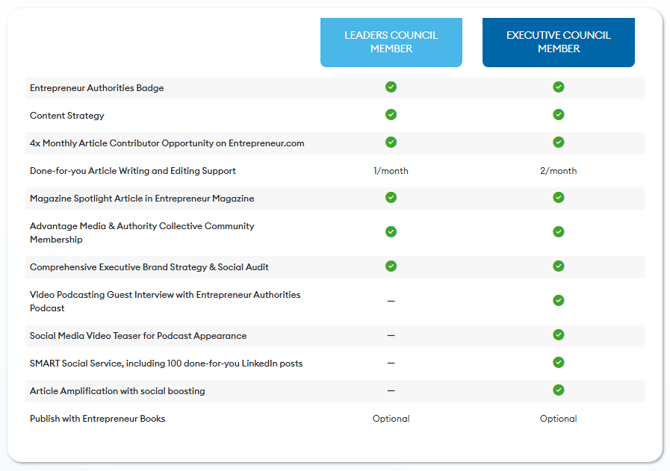
Task: Click Executive checkmark for Magazine Spotlight Article
Action: (x=558, y=197)
